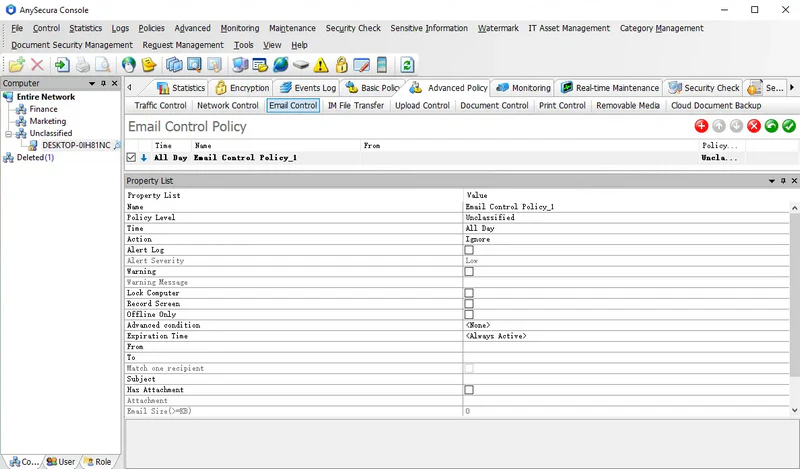Tick the Record Screen checkbox
800x469 pixels.
[x=469, y=304]
